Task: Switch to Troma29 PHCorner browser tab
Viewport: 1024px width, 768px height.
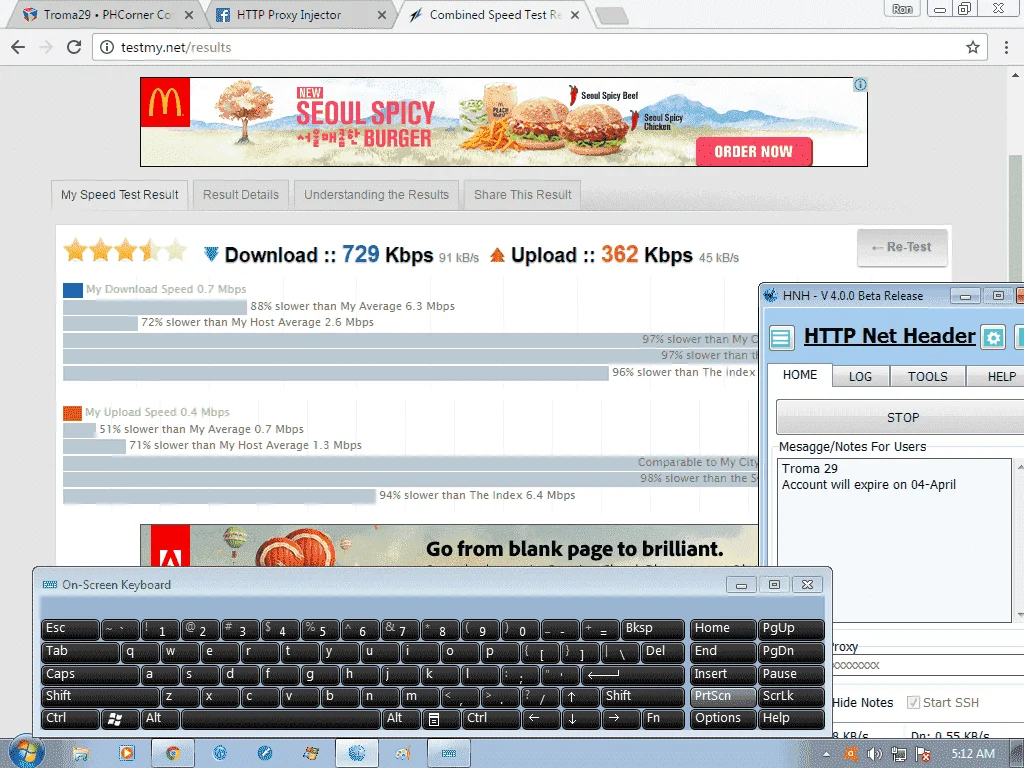Action: coord(108,14)
